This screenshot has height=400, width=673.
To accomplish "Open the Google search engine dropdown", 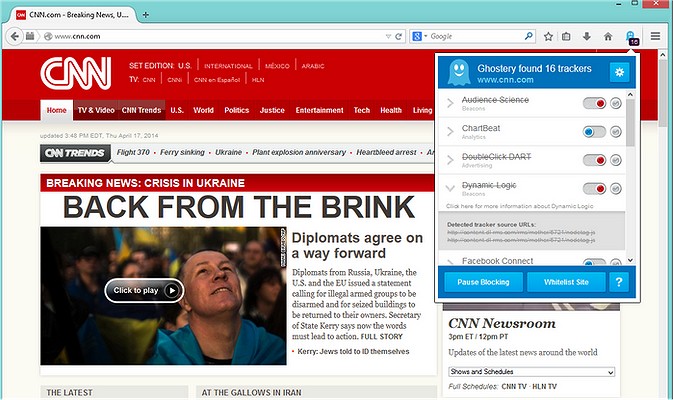I will [x=420, y=36].
